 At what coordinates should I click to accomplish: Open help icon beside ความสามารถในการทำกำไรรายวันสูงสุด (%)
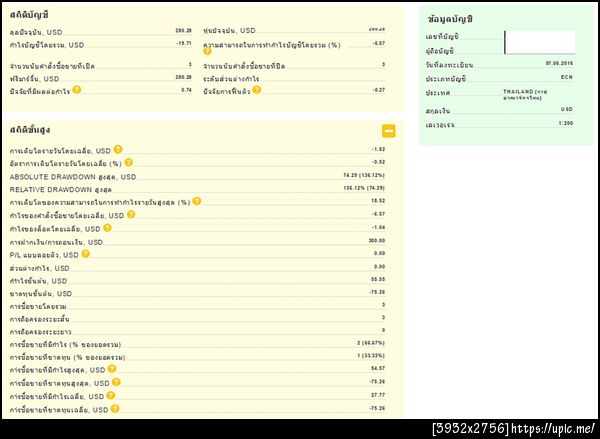197,201
